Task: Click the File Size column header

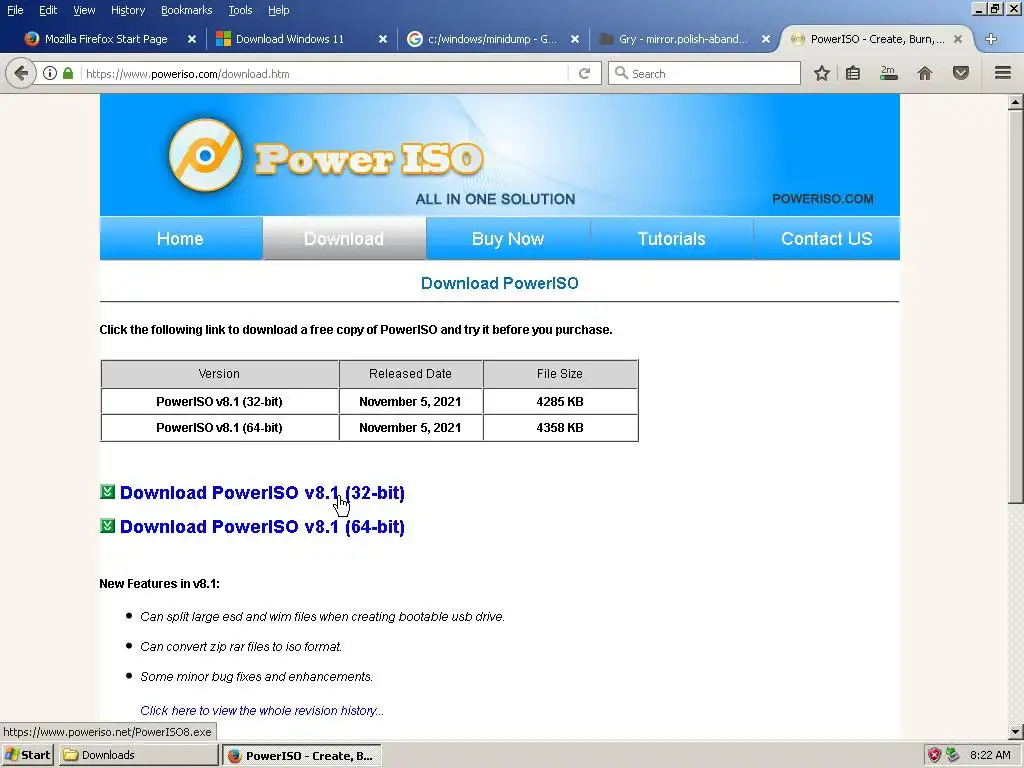Action: [x=560, y=374]
